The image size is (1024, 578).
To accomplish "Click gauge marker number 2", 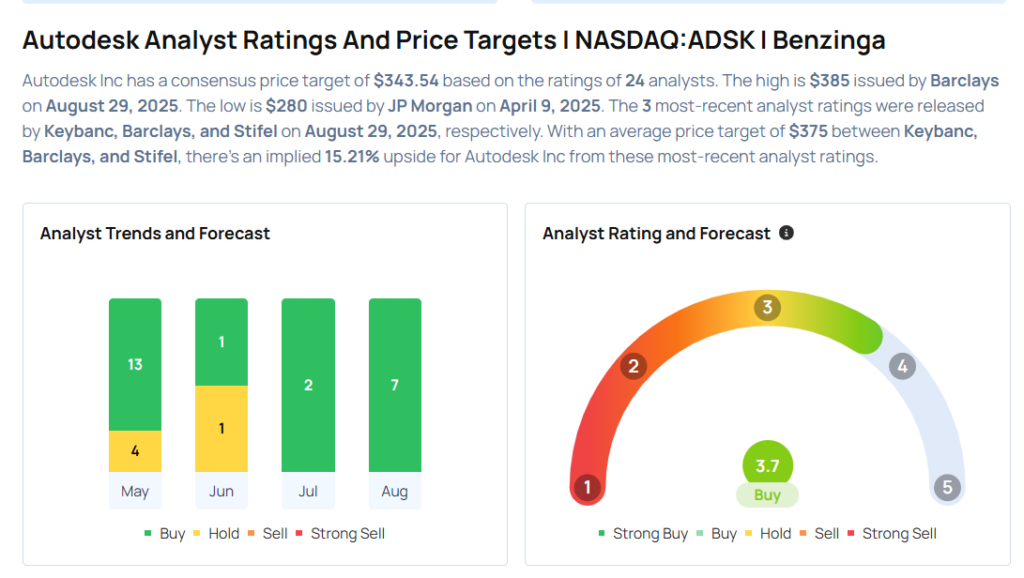I will (x=632, y=366).
